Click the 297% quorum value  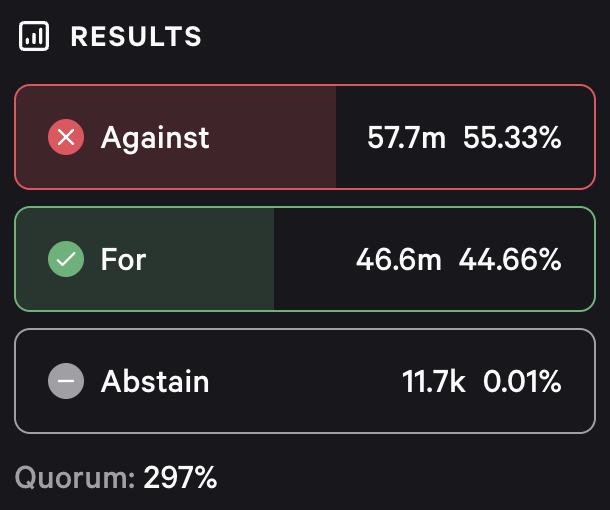180,477
